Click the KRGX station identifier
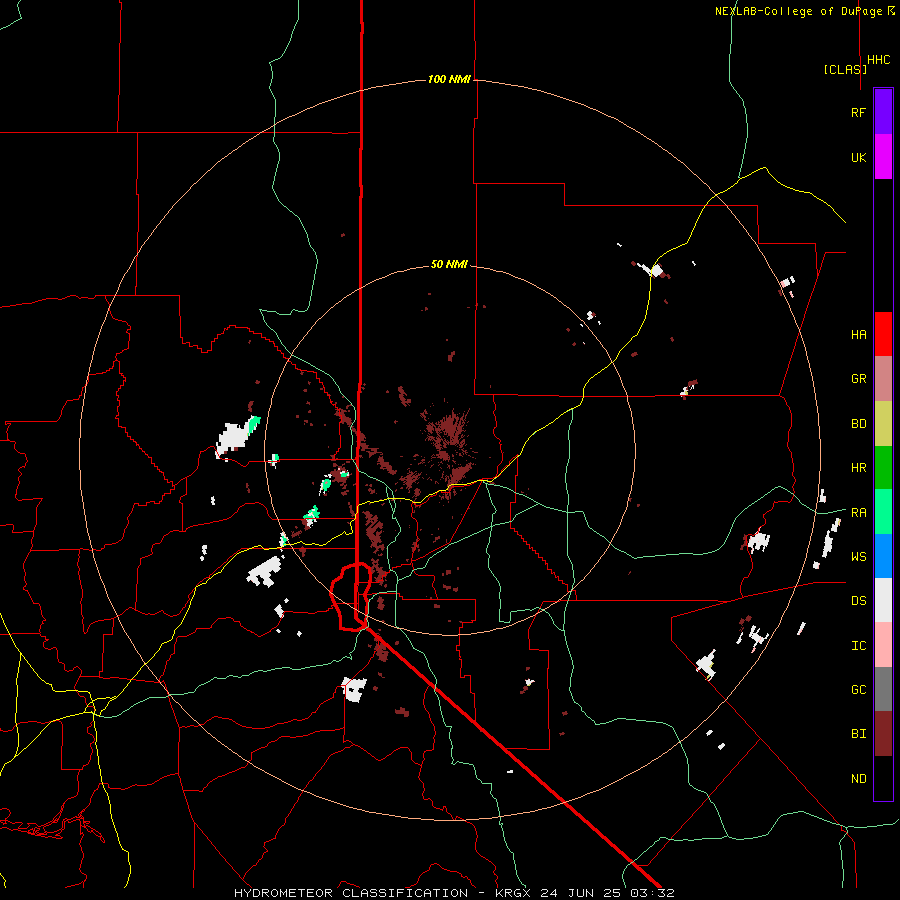 click(x=514, y=893)
